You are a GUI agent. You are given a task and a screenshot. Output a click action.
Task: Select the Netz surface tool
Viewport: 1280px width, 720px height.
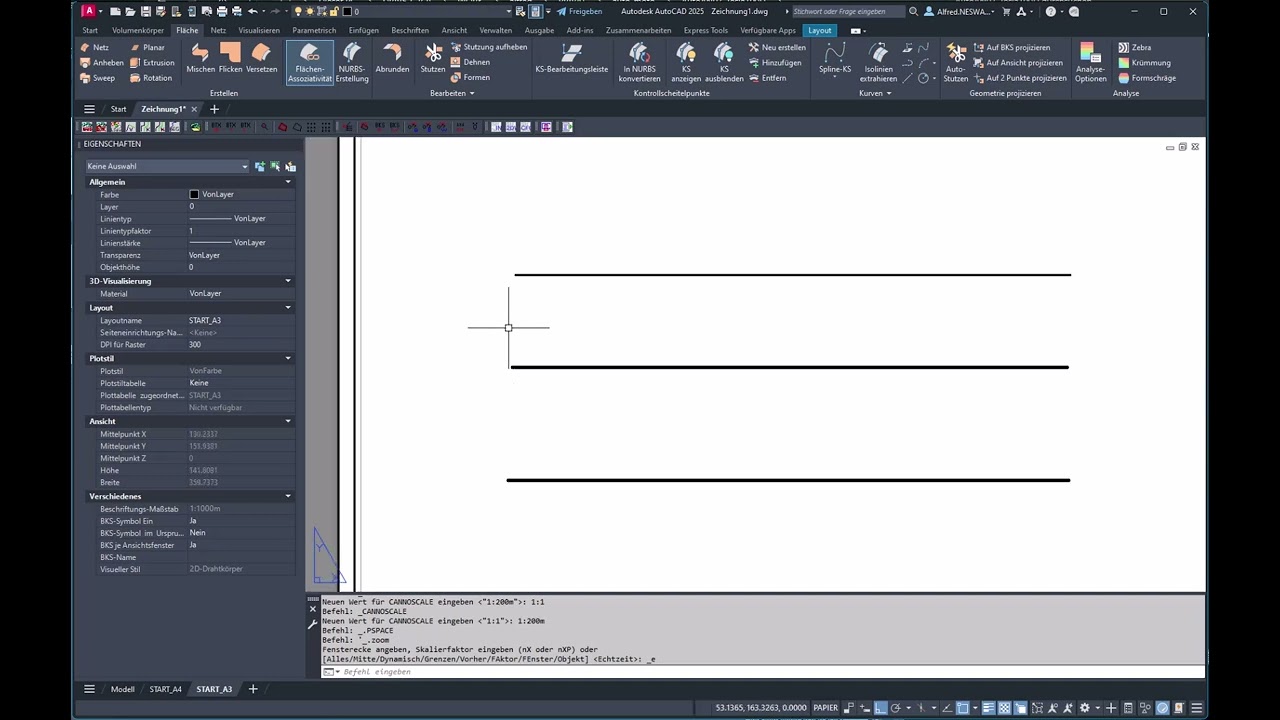pos(95,47)
